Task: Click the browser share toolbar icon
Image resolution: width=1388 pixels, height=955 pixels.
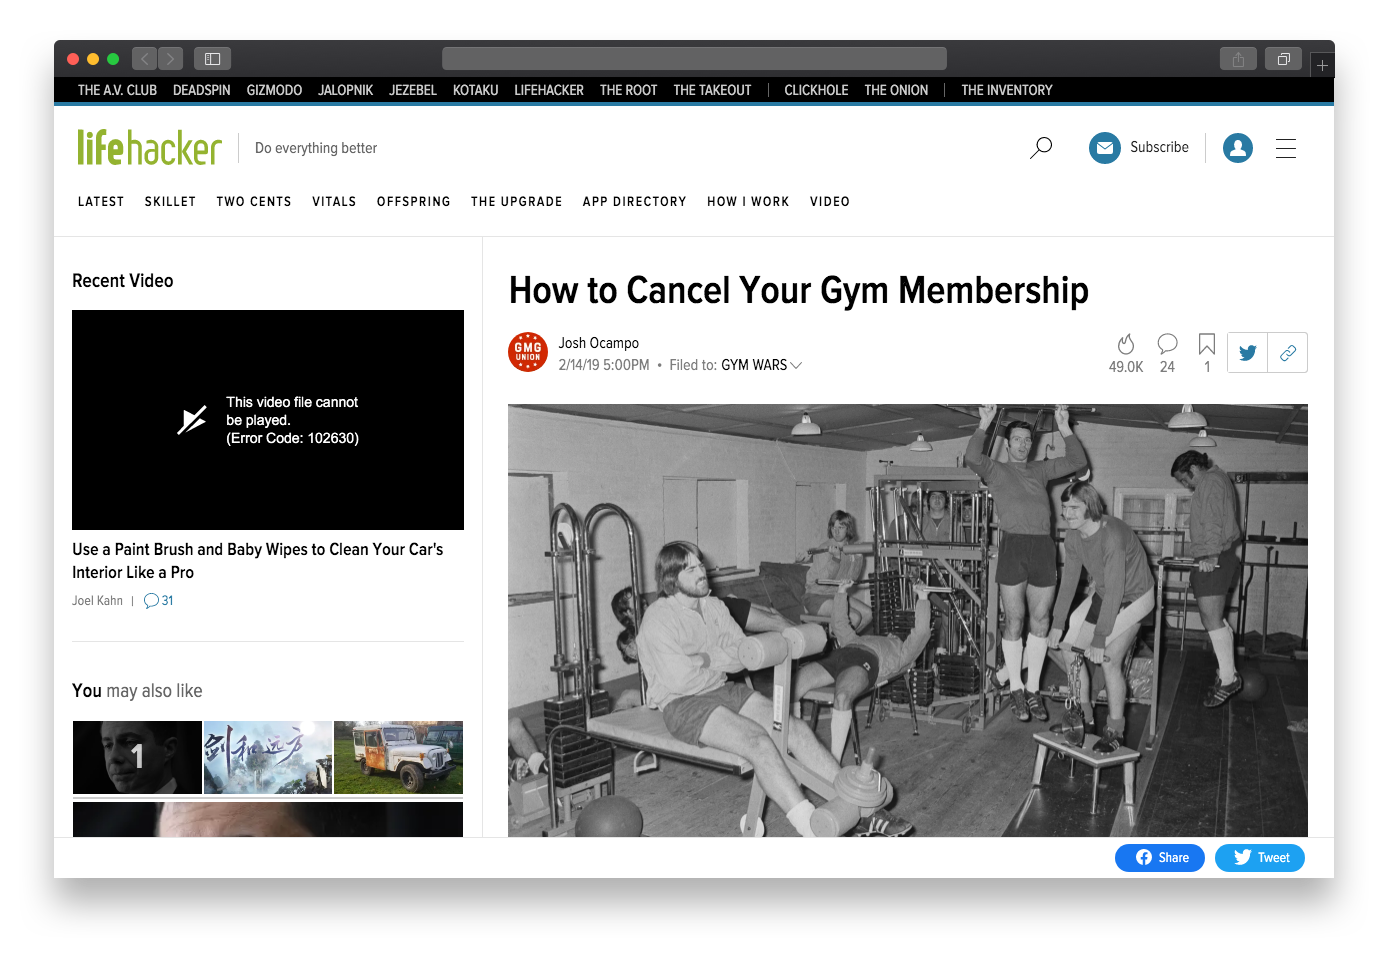Action: [1238, 59]
